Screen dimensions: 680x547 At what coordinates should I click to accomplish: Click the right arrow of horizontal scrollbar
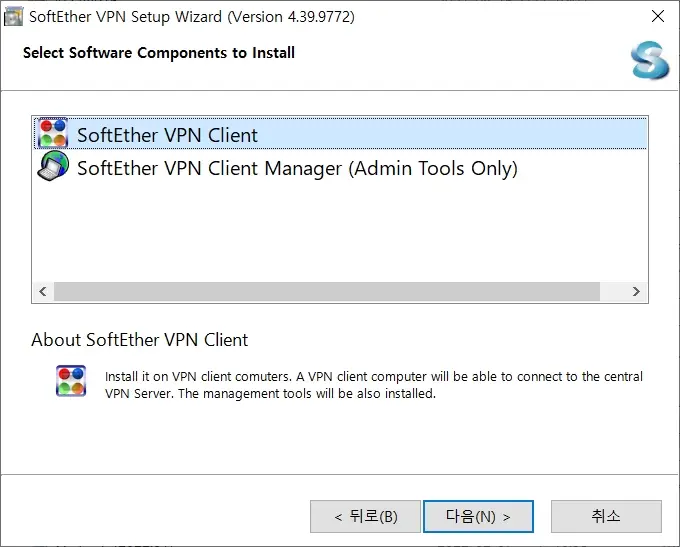tap(636, 292)
